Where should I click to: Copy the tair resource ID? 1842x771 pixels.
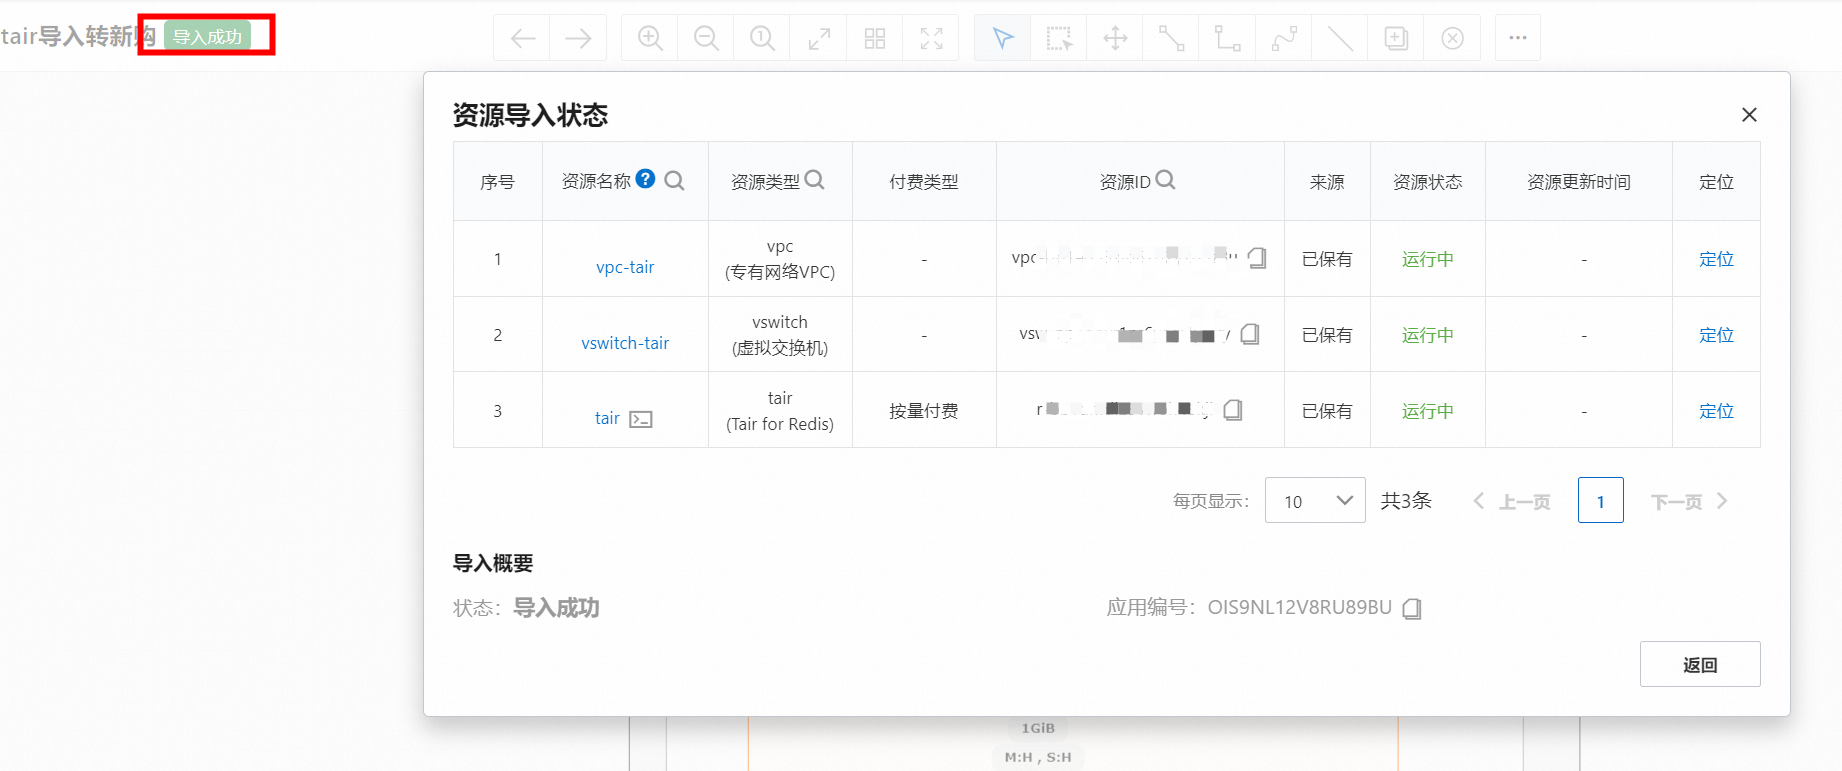click(1233, 410)
